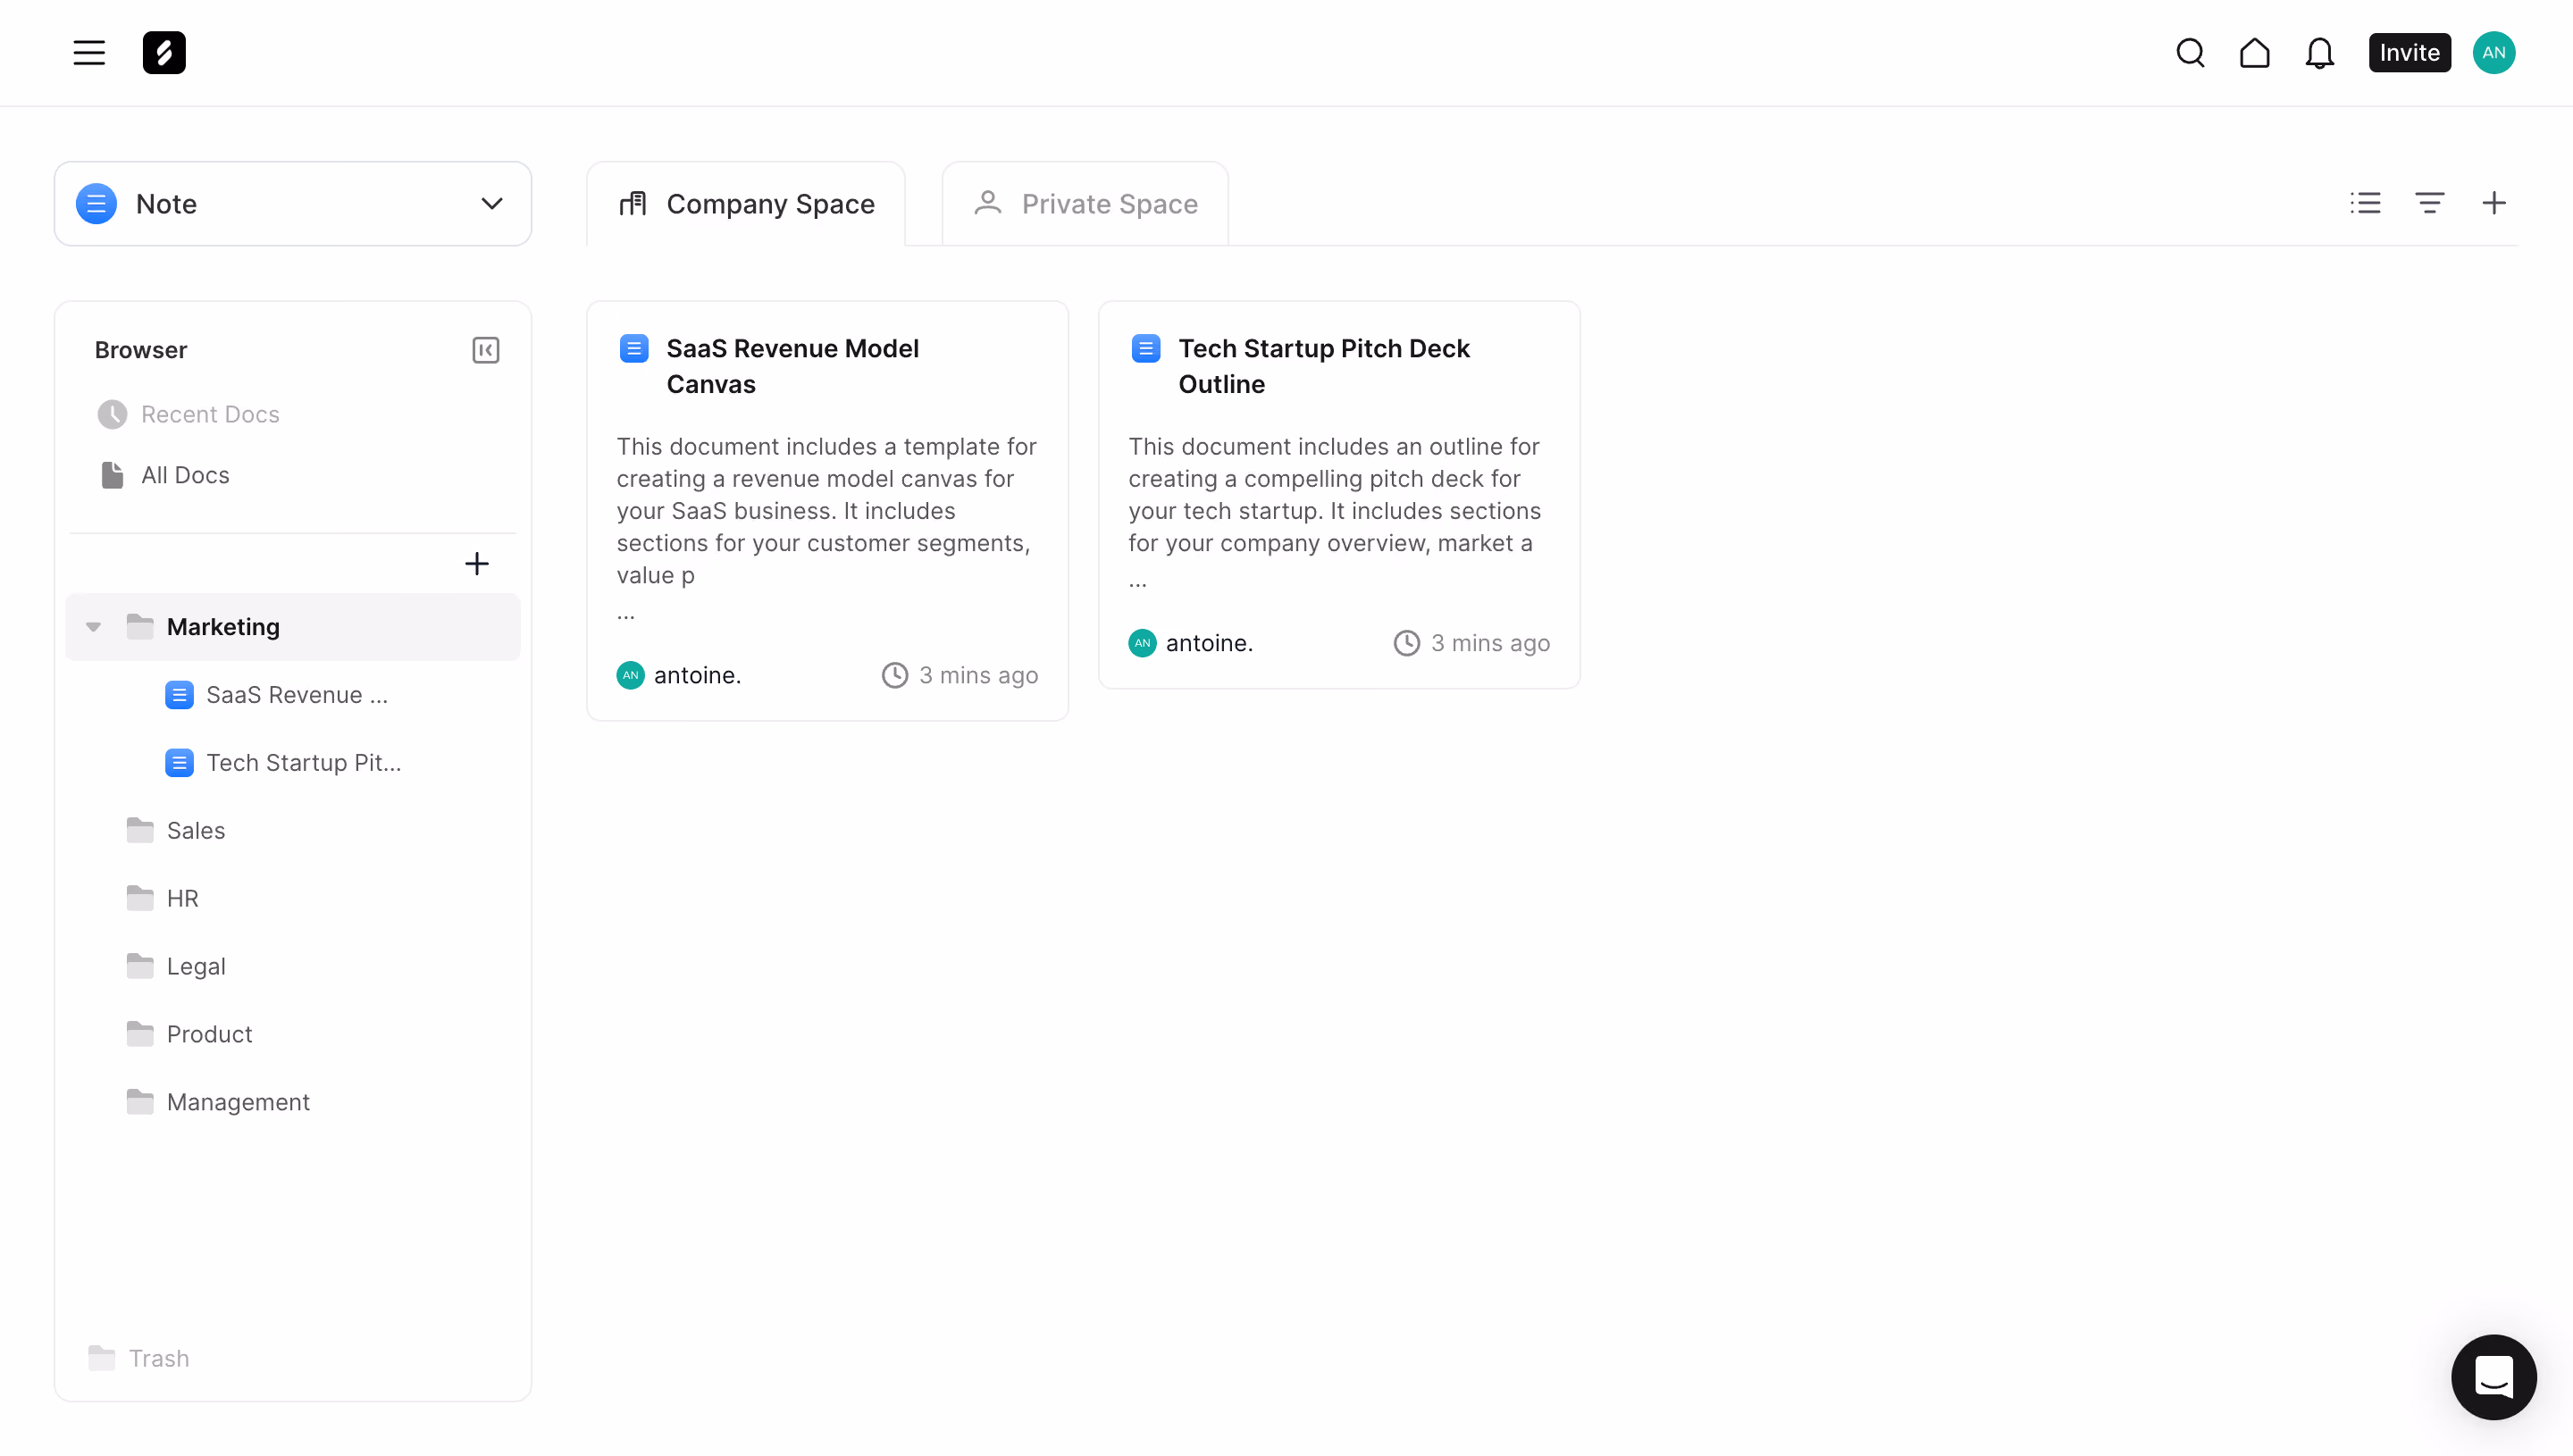Screen dimensions: 2573x1456
Task: Collapse the Marketing folder arrow
Action: click(93, 627)
